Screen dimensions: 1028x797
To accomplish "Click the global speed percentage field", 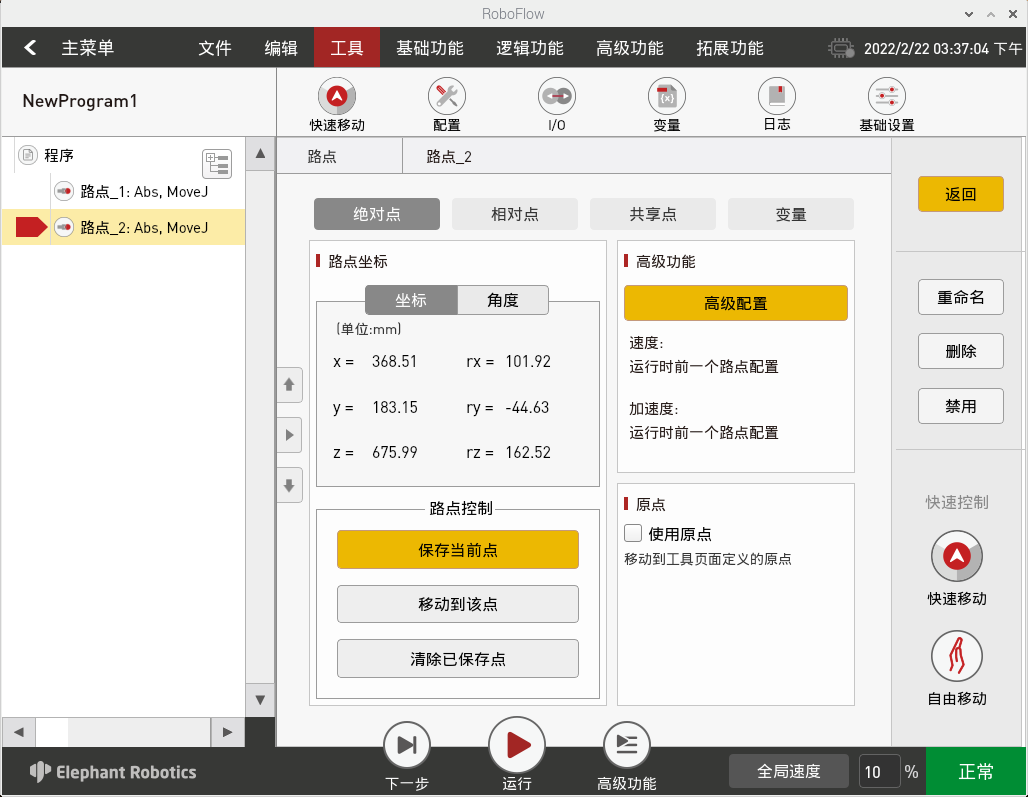I will pos(879,771).
